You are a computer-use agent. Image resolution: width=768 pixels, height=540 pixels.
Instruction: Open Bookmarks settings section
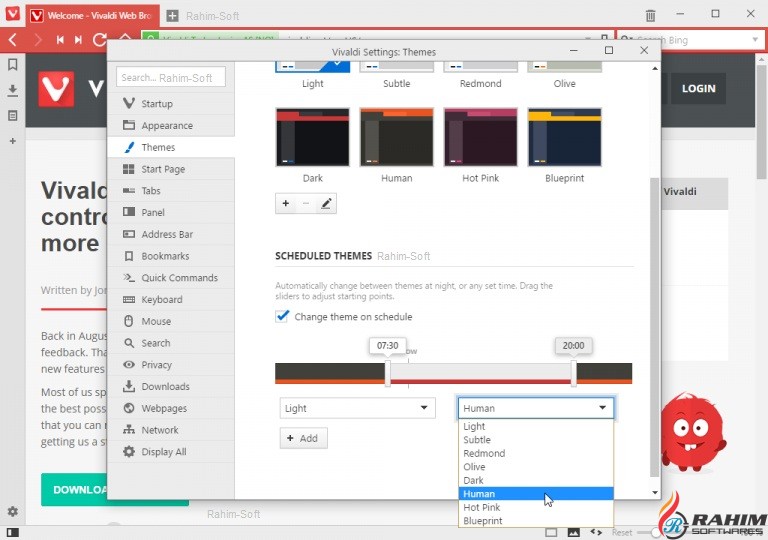coord(171,256)
